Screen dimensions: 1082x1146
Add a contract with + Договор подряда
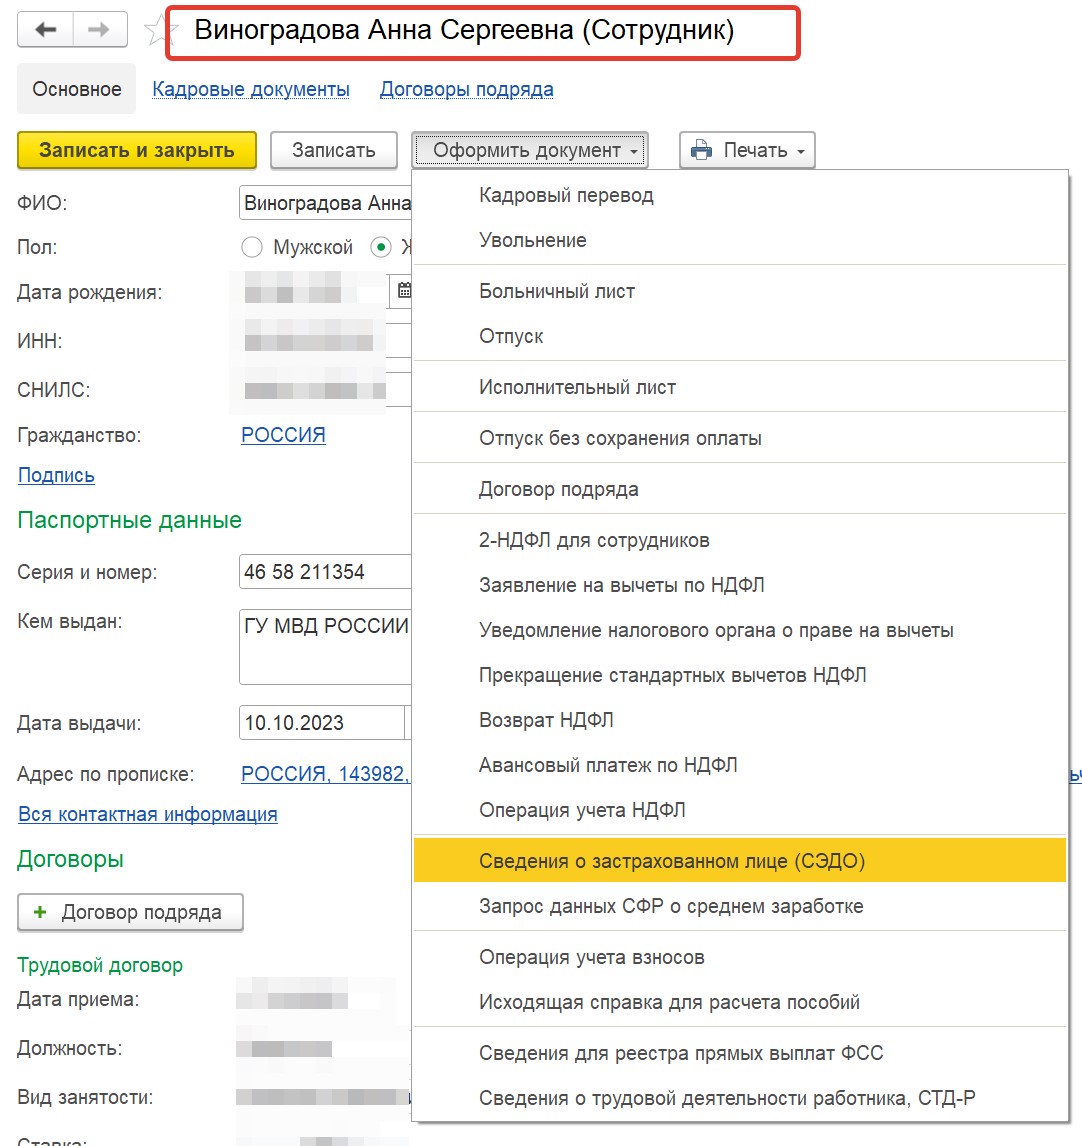tap(131, 913)
